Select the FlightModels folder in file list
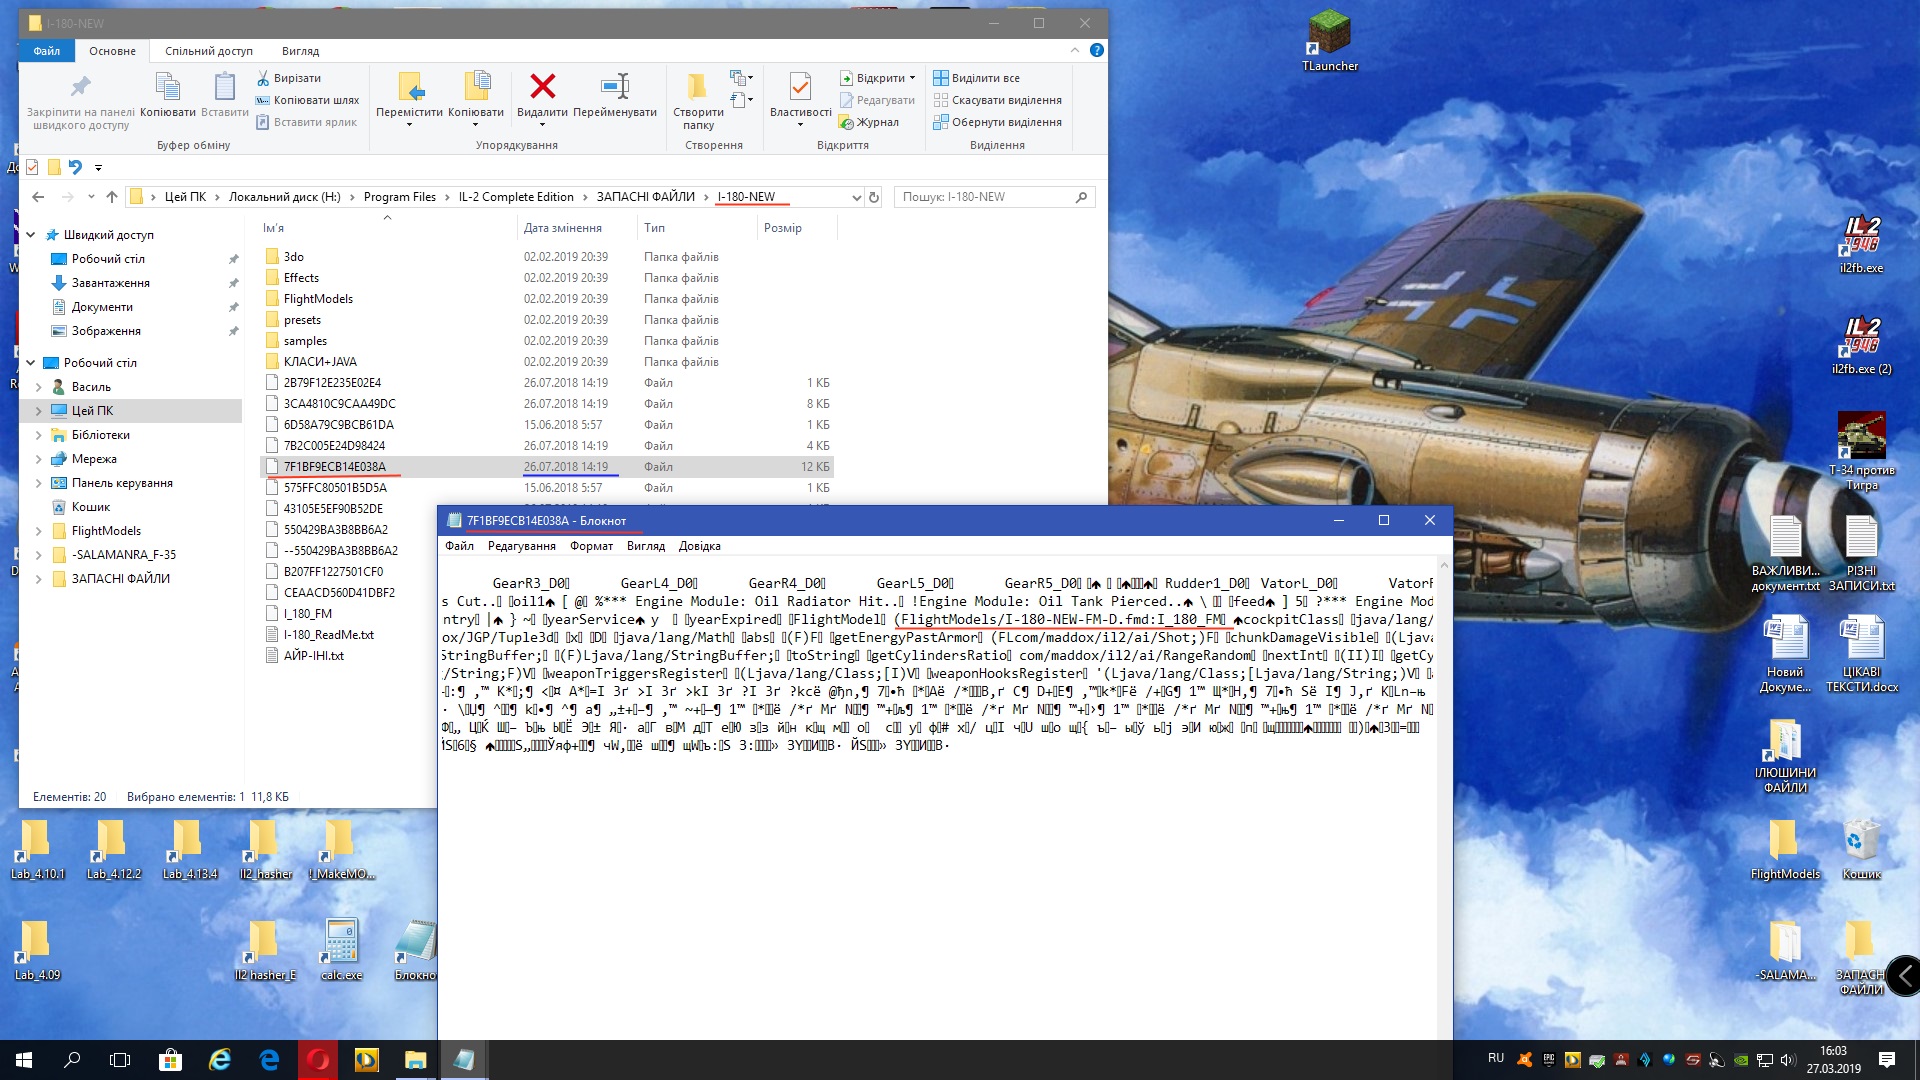 317,299
